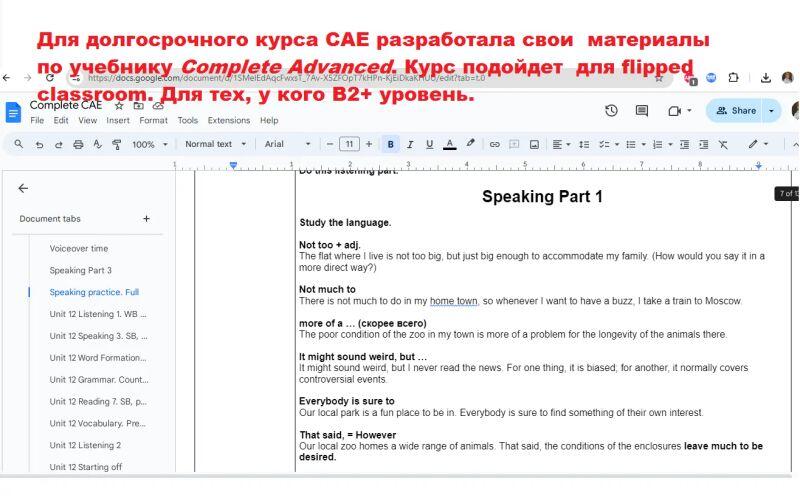
Task: Click the font size input field
Action: pos(349,144)
